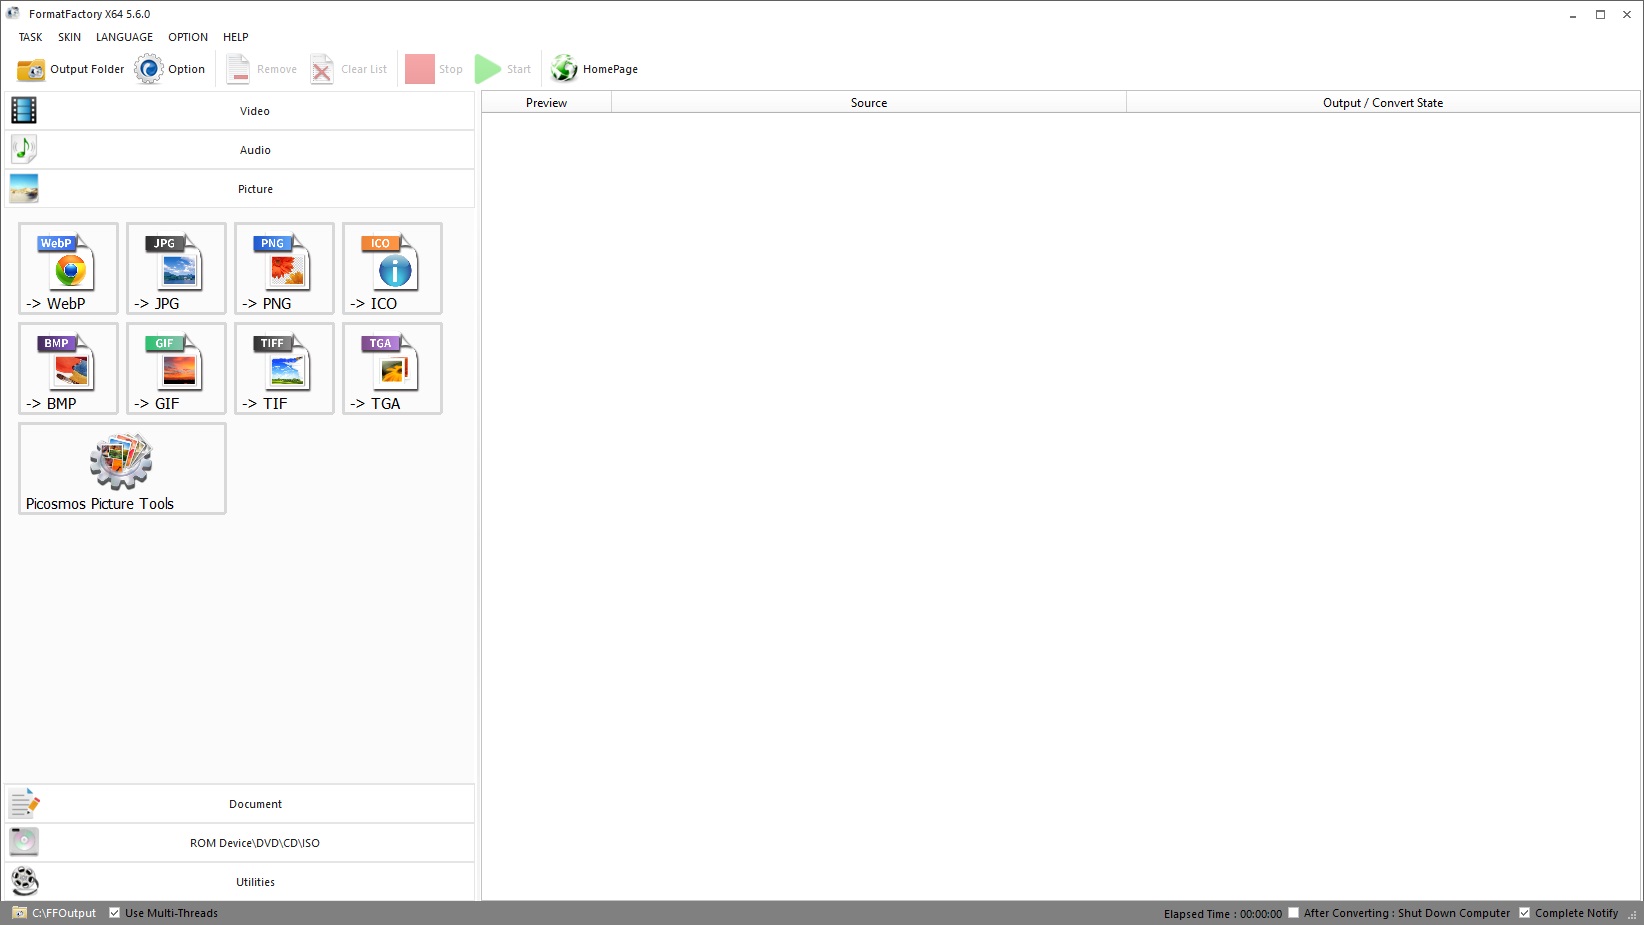Click the Document category pencil icon
The image size is (1644, 925).
click(x=24, y=803)
